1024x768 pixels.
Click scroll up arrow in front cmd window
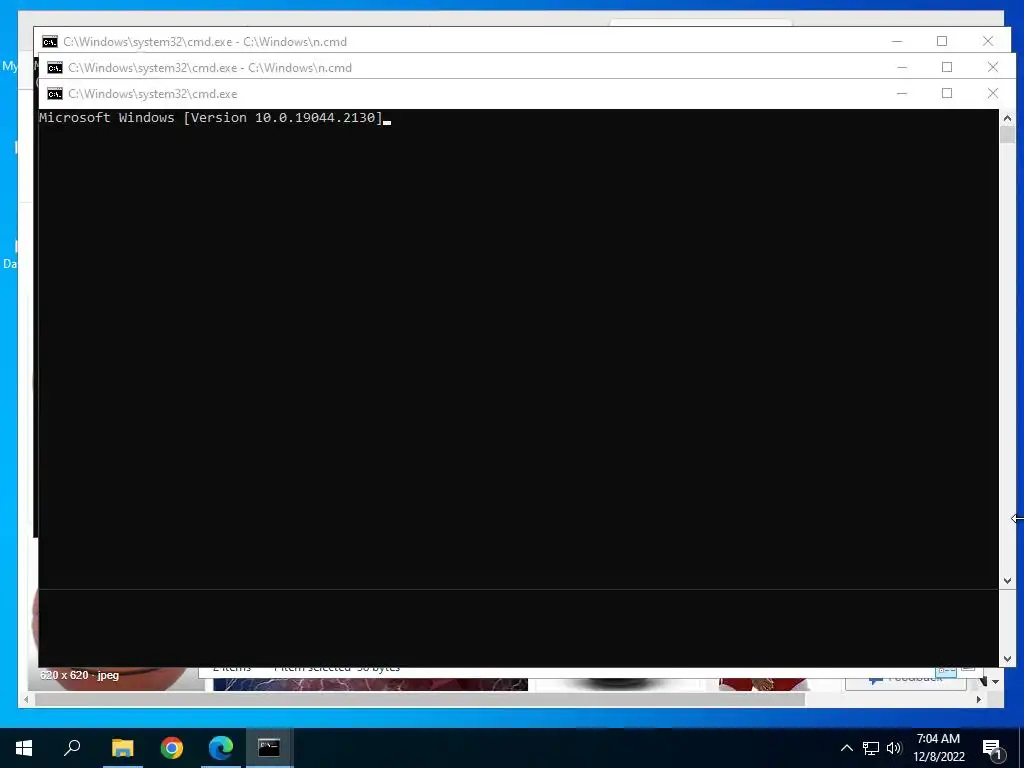[x=1007, y=118]
